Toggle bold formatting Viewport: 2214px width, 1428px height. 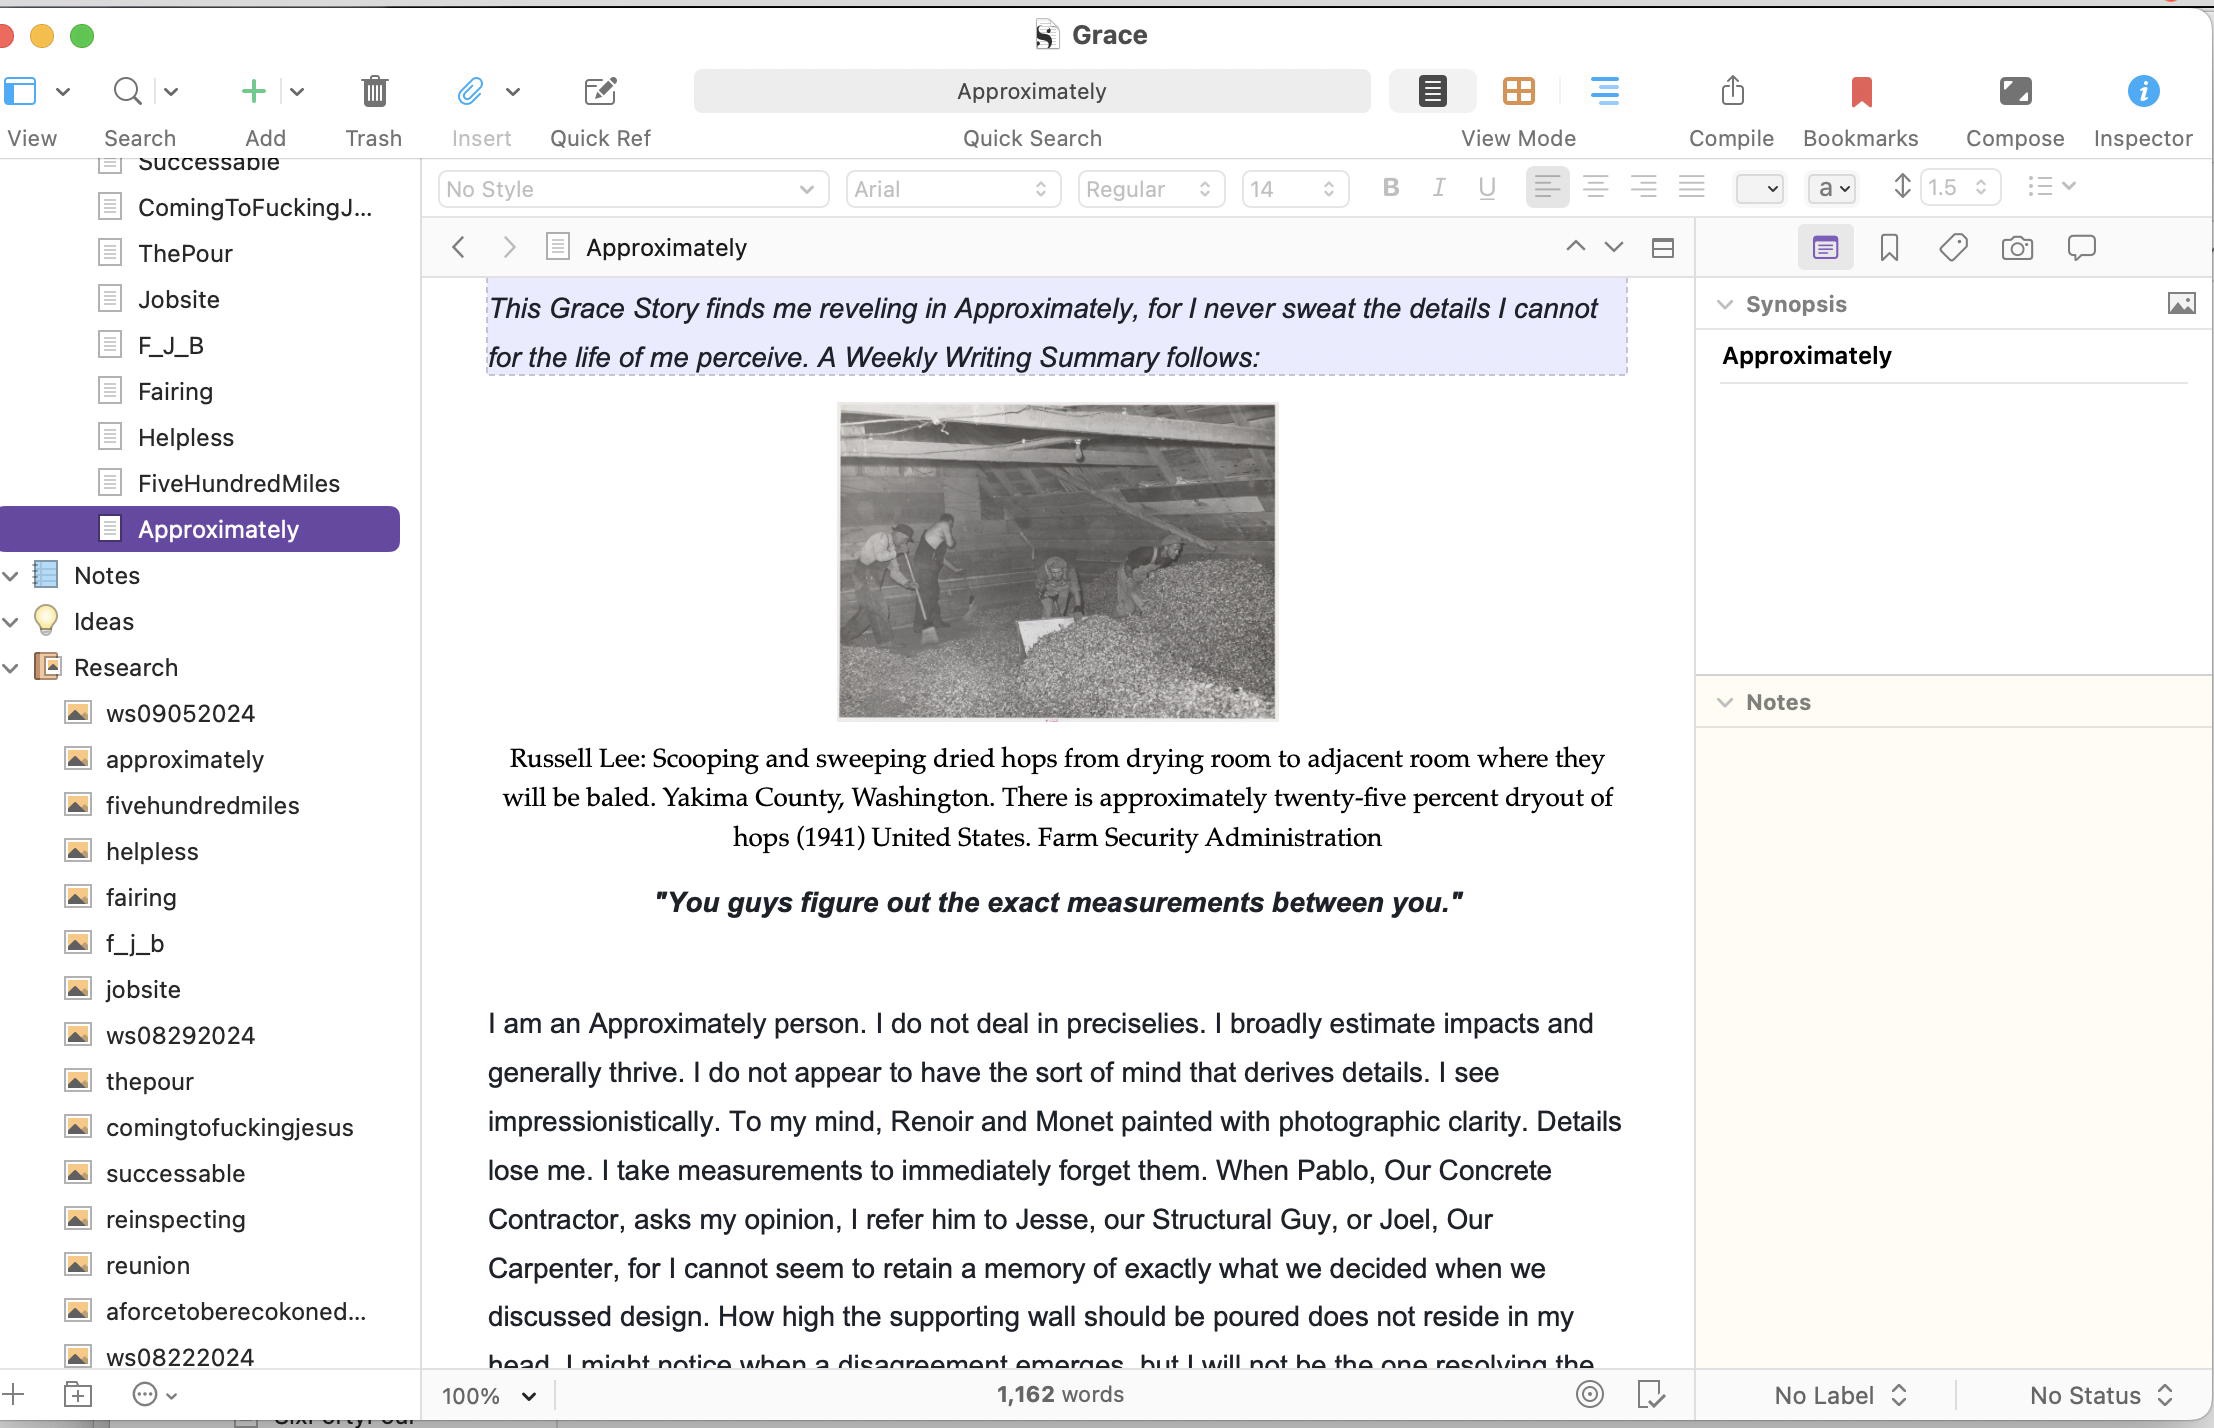[x=1390, y=187]
